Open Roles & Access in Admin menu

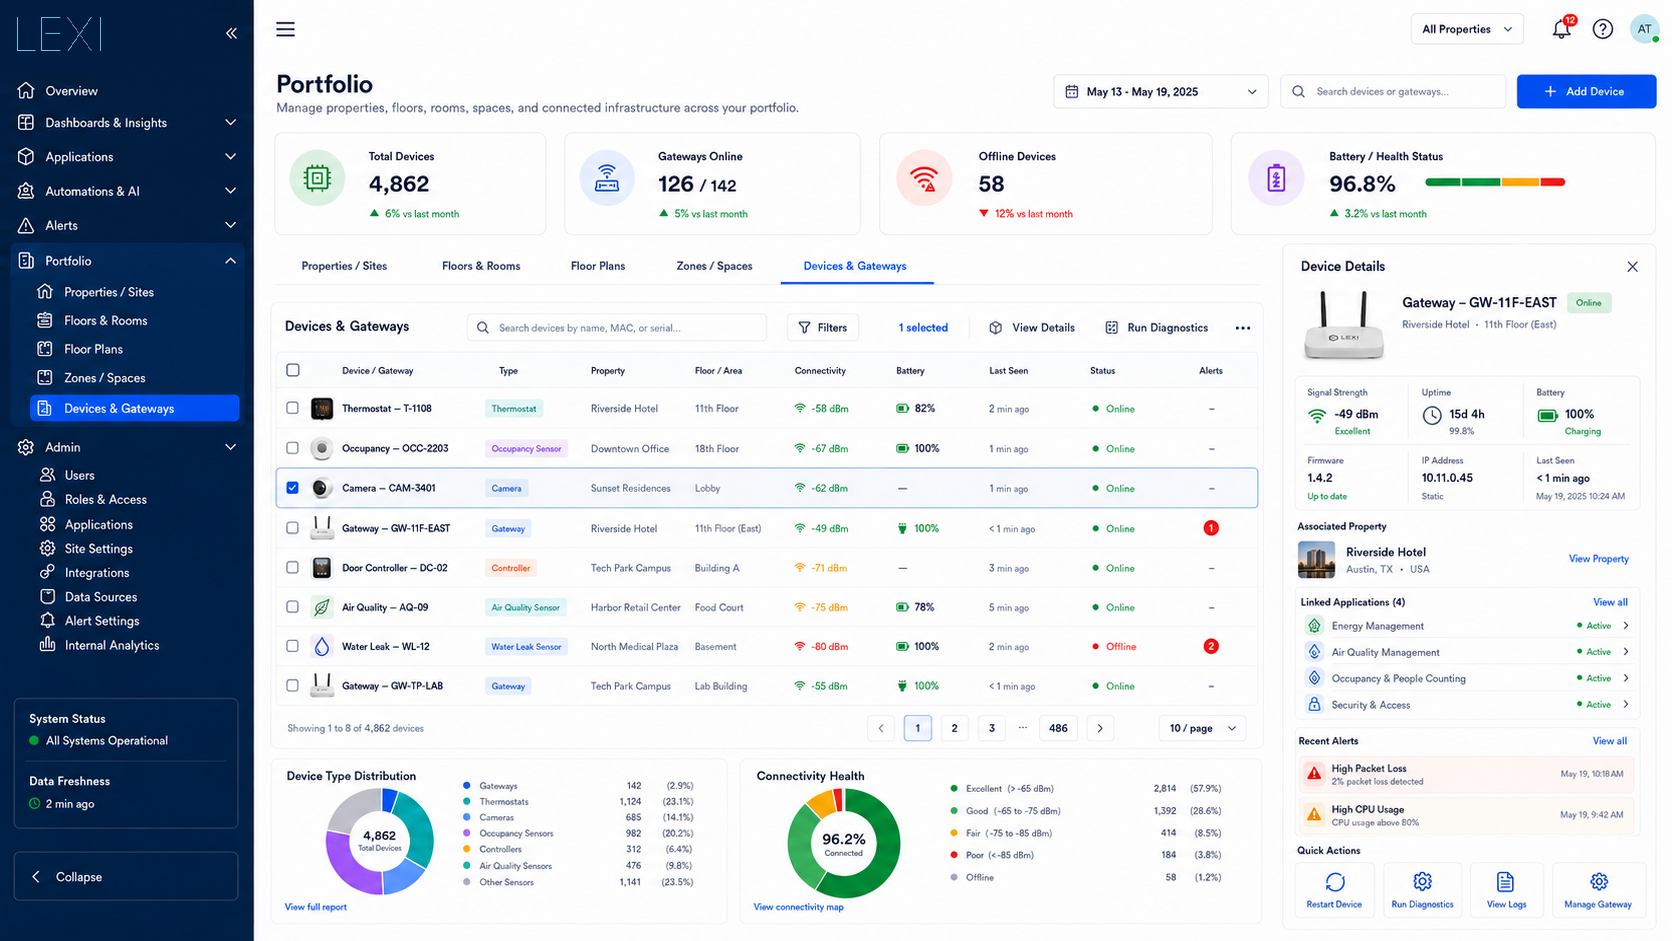(105, 499)
